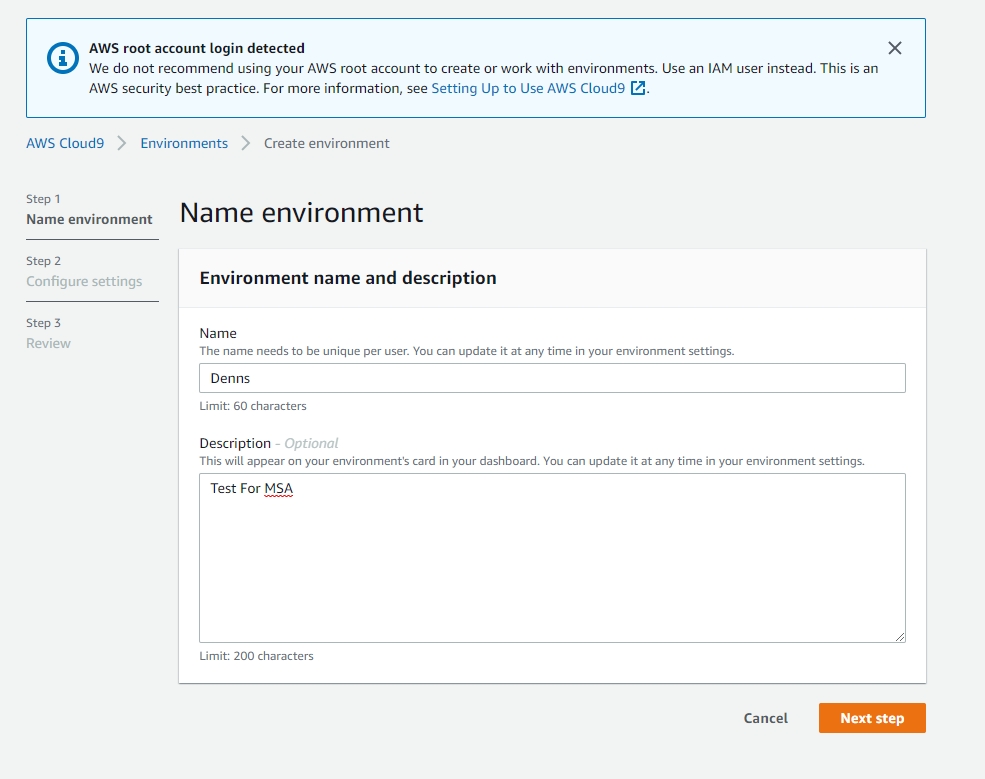Image resolution: width=985 pixels, height=779 pixels.
Task: Click in the Description text area
Action: click(552, 558)
